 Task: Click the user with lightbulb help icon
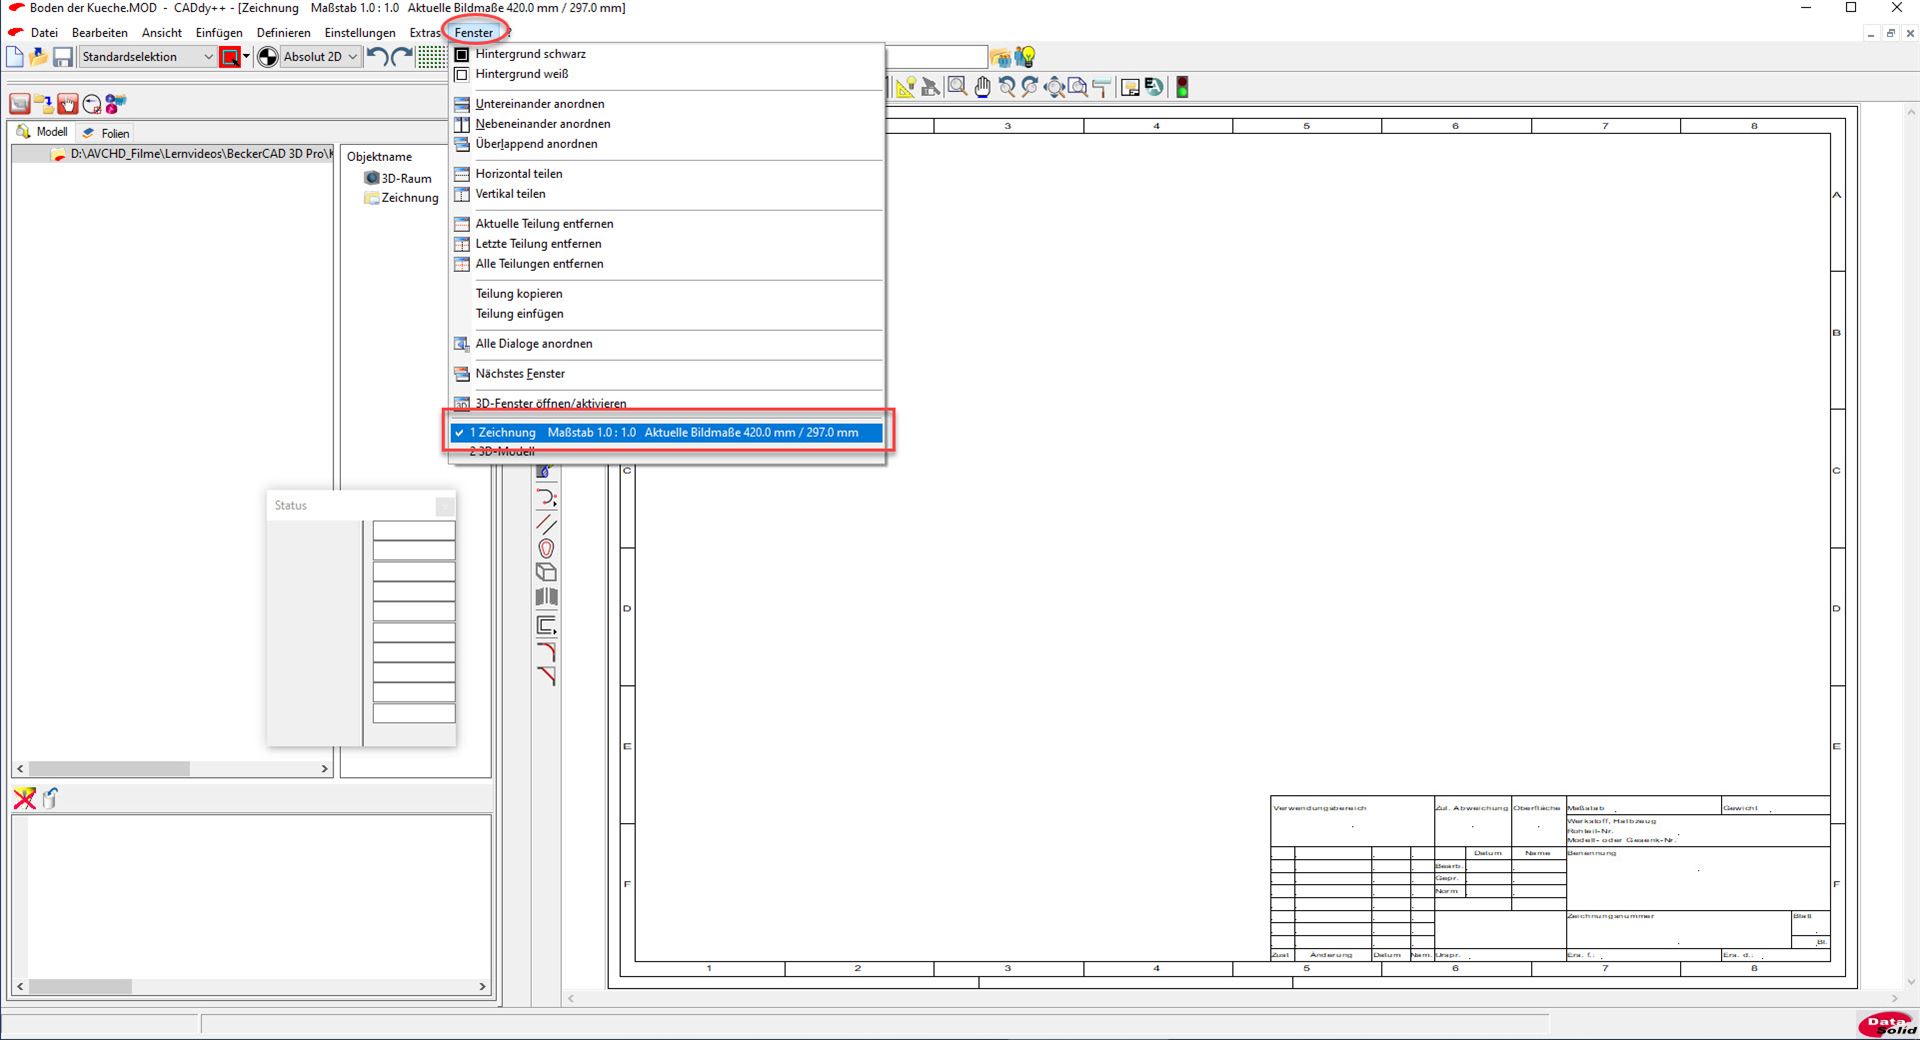click(x=1025, y=57)
